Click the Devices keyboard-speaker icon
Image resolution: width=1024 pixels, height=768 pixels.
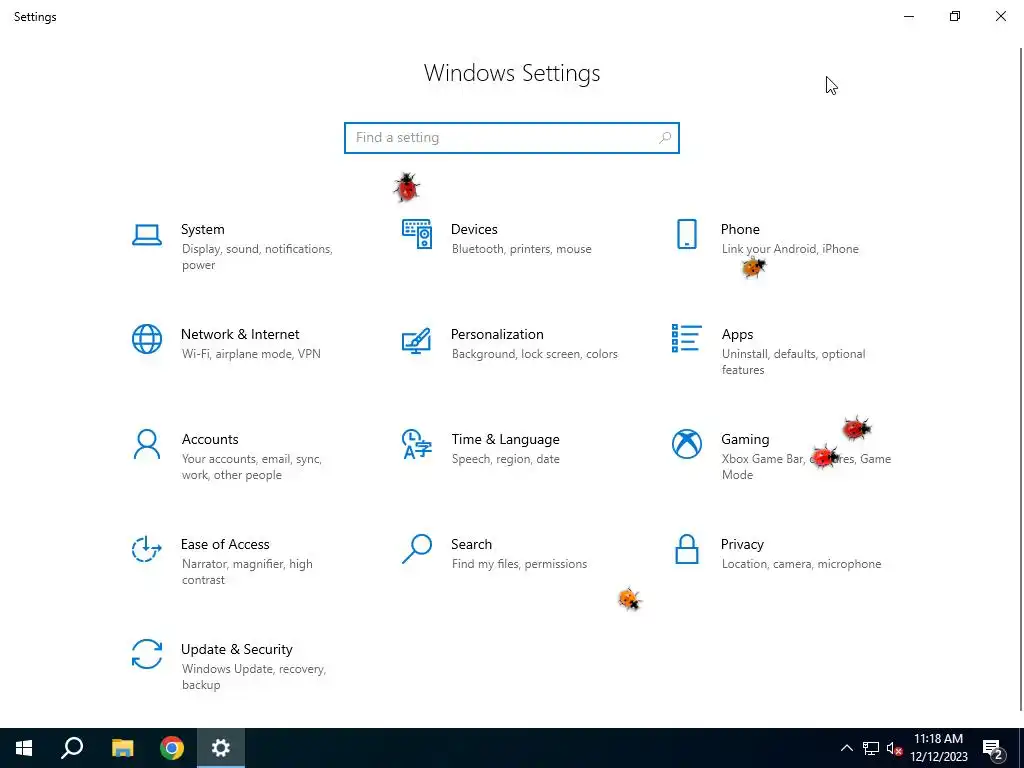(417, 234)
